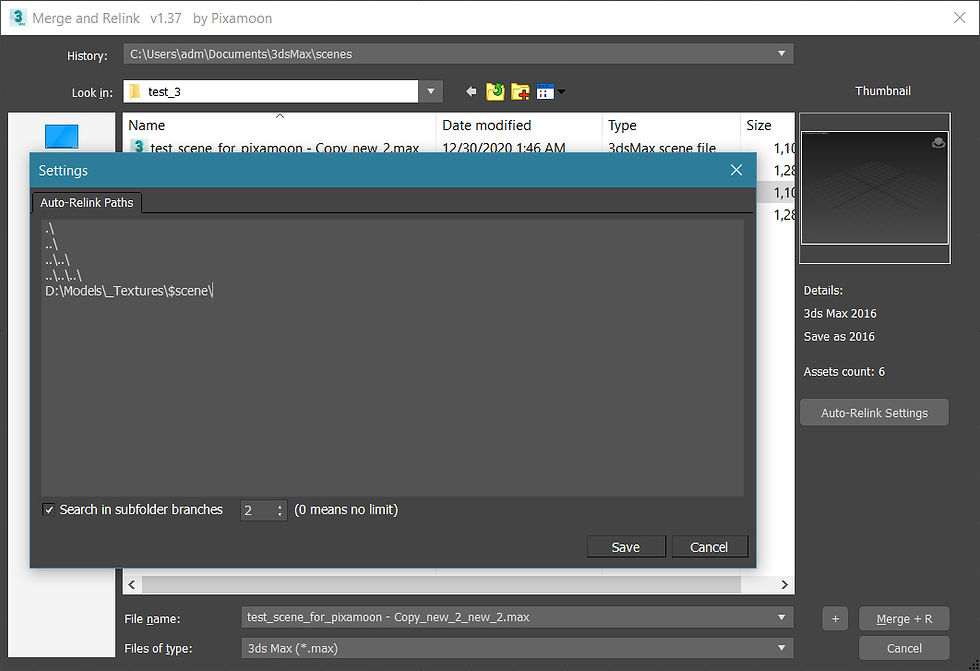
Task: Click the 'Assets count: 6' text
Action: click(844, 372)
